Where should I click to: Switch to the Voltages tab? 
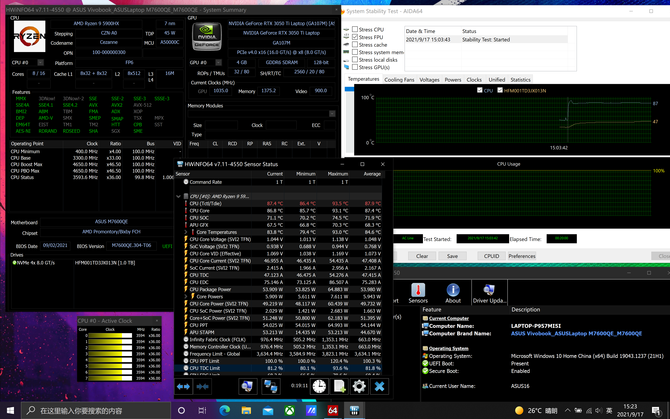click(429, 79)
